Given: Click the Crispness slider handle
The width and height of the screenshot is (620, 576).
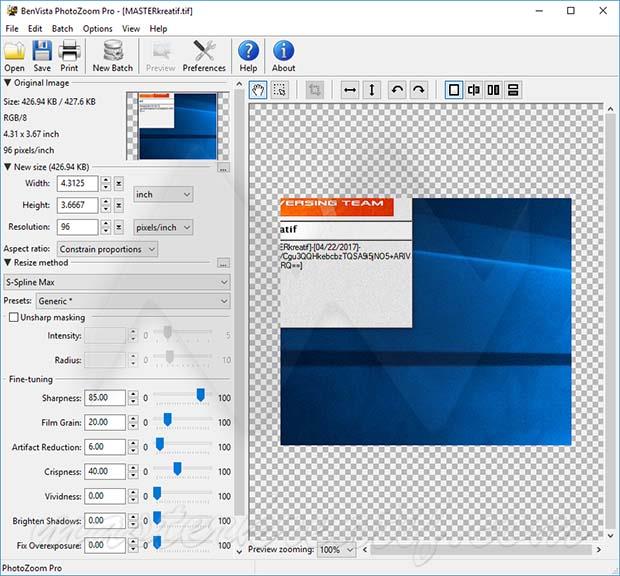Looking at the screenshot, I should 177,468.
